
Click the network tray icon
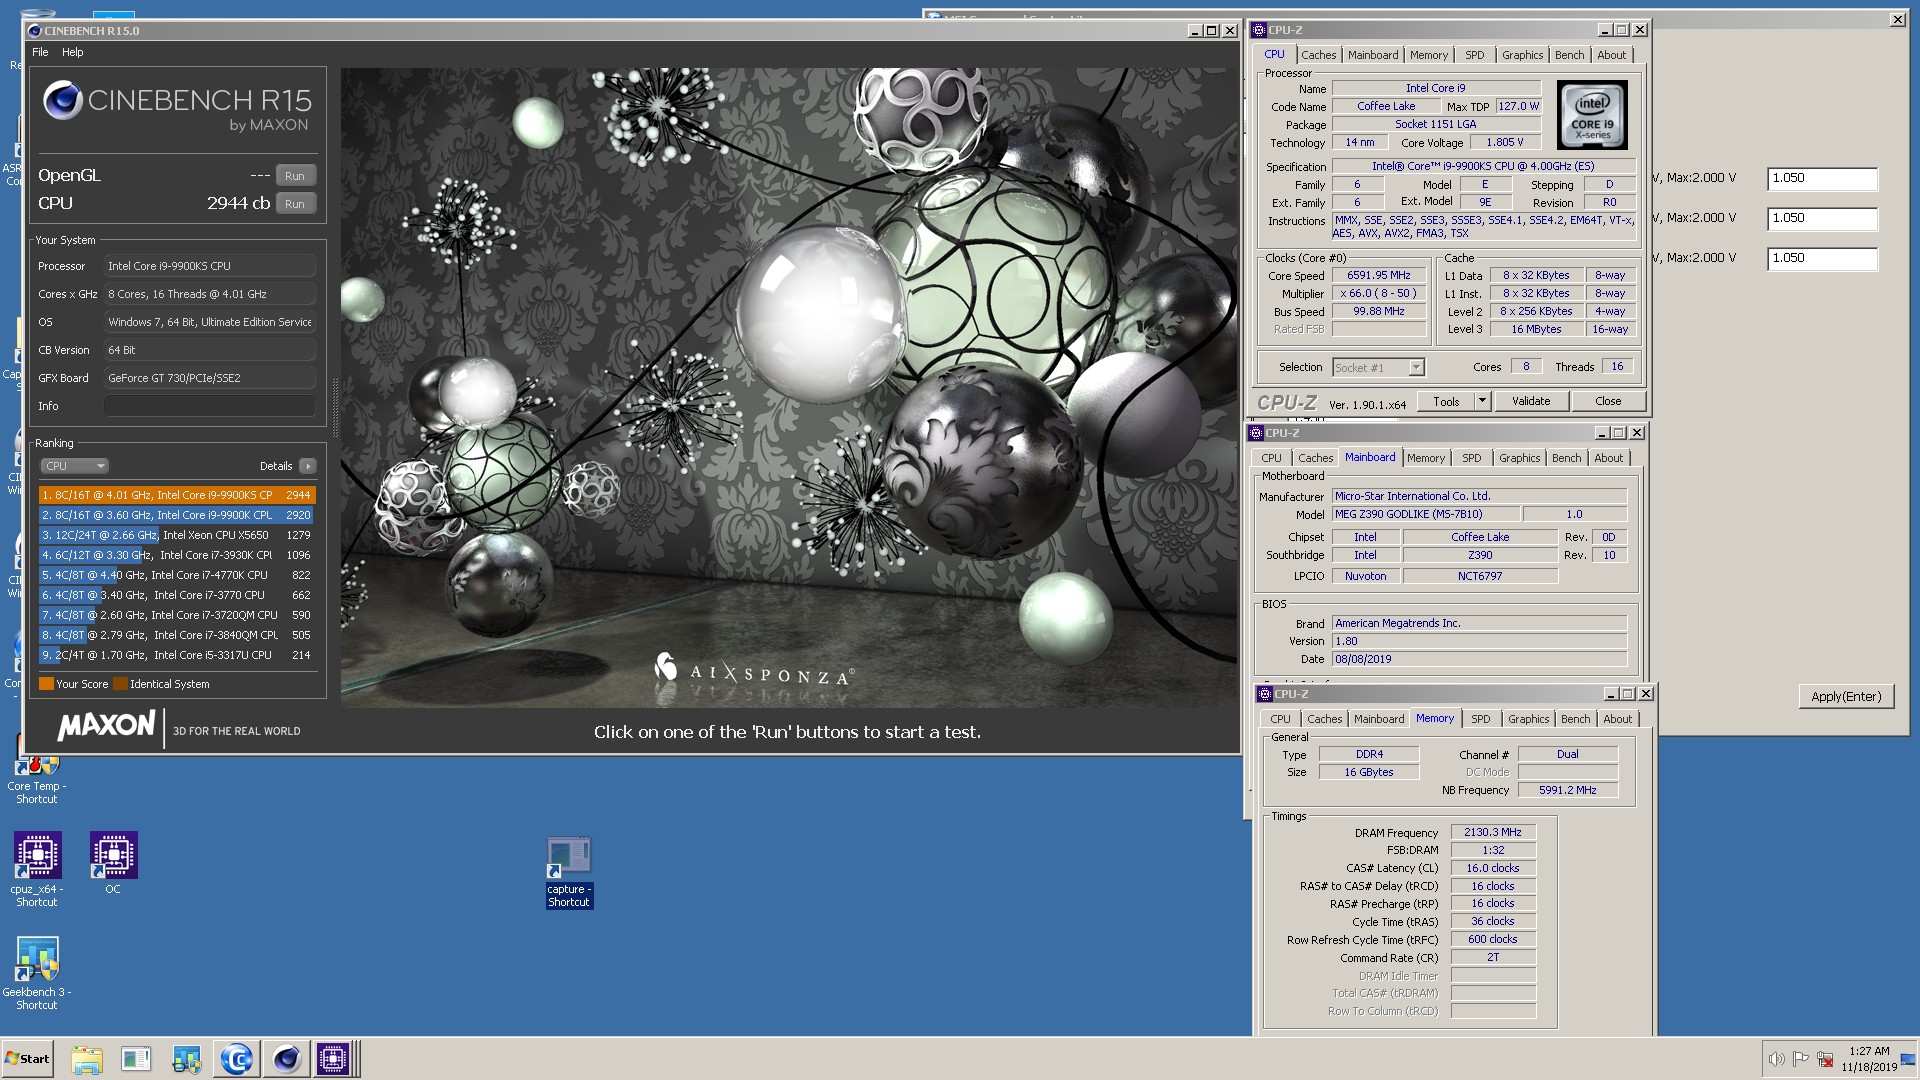click(x=1825, y=1059)
